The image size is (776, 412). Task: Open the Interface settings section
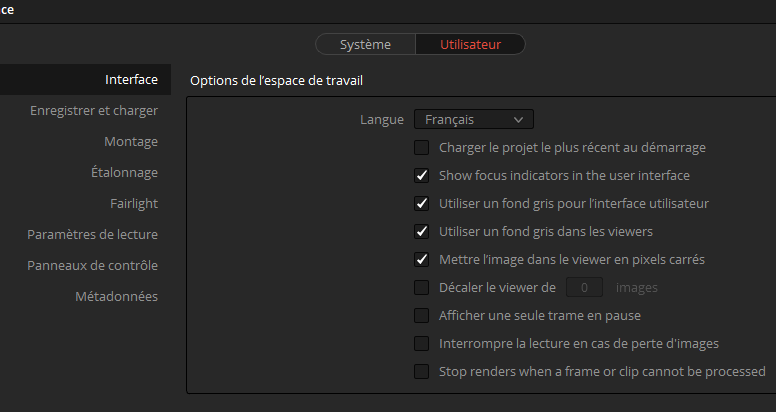pyautogui.click(x=131, y=79)
